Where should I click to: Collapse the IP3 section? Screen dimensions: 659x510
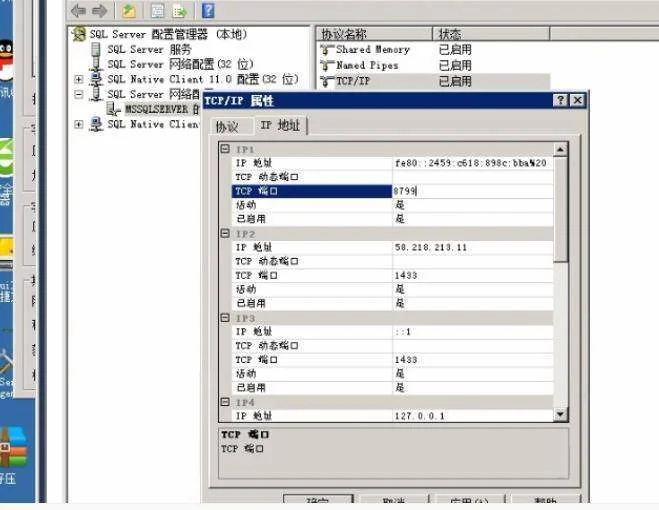tap(225, 318)
